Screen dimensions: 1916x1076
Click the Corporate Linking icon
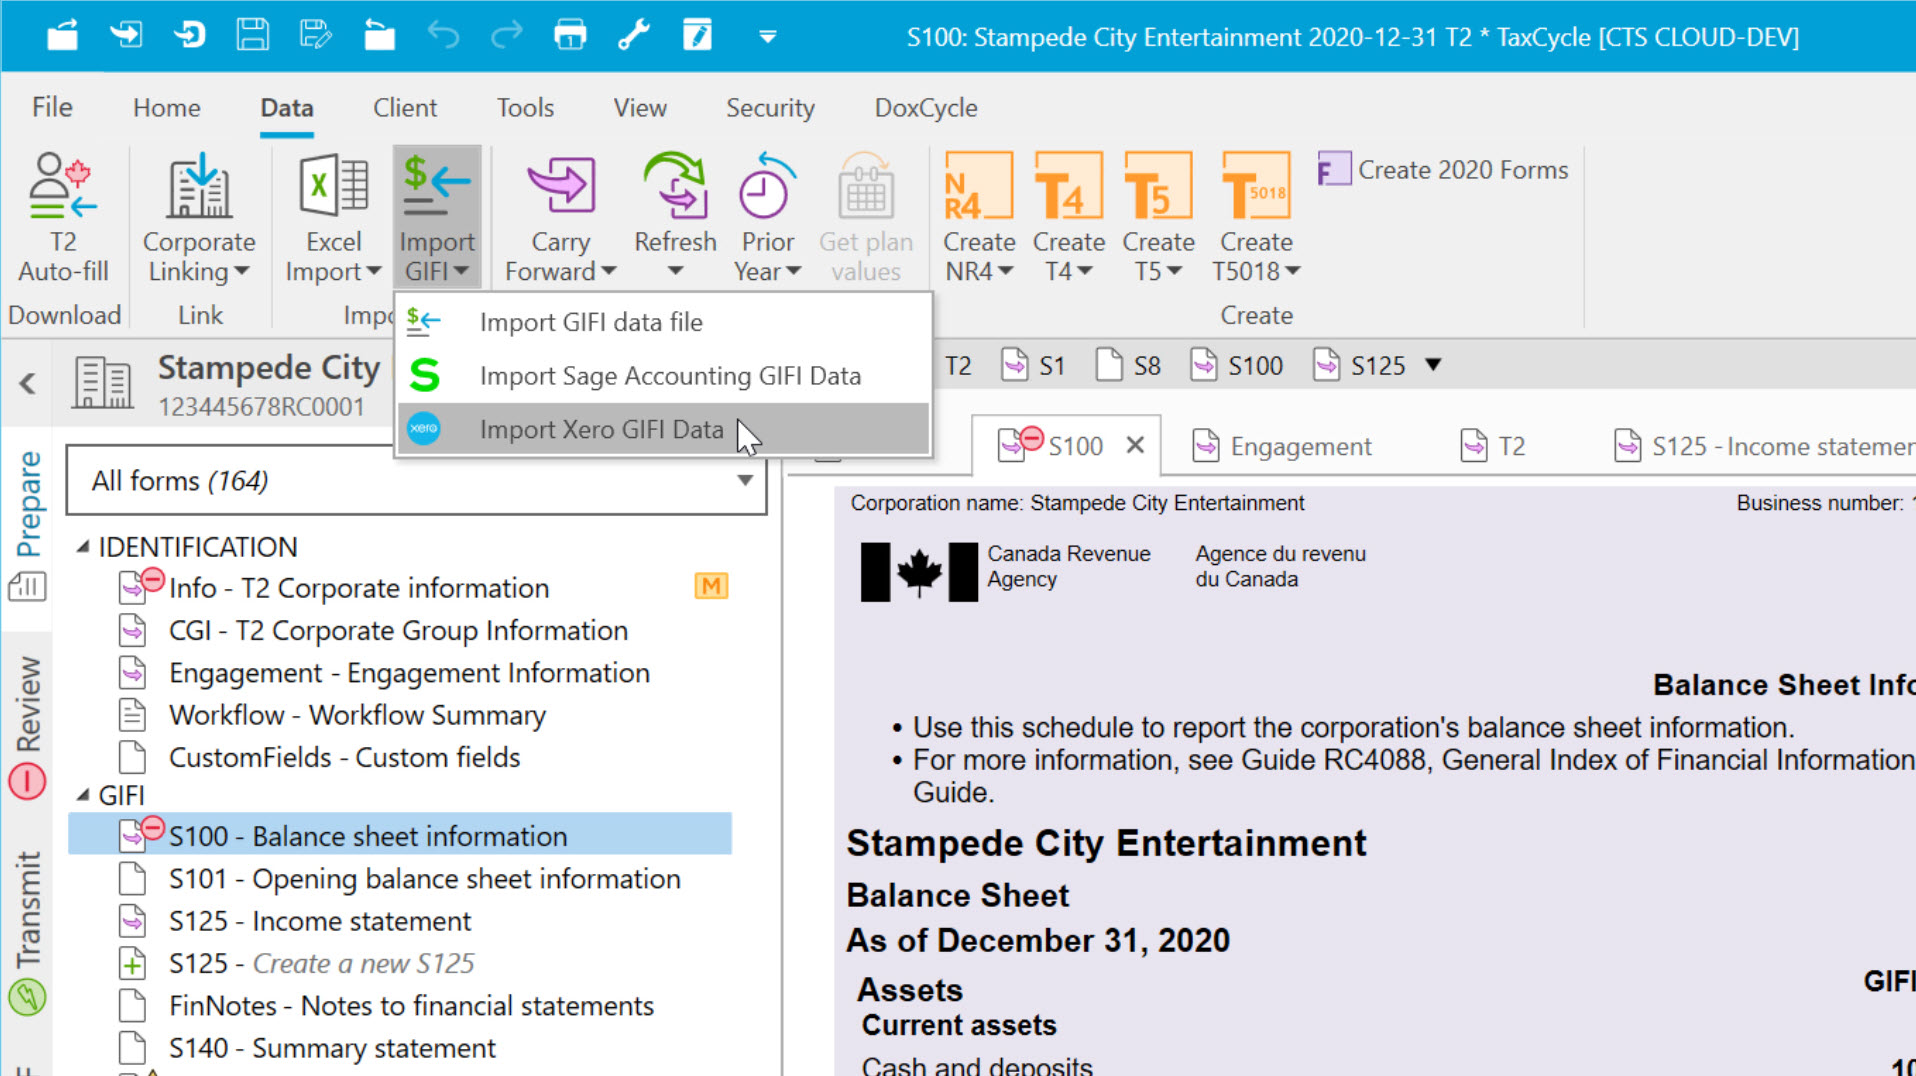pos(199,186)
